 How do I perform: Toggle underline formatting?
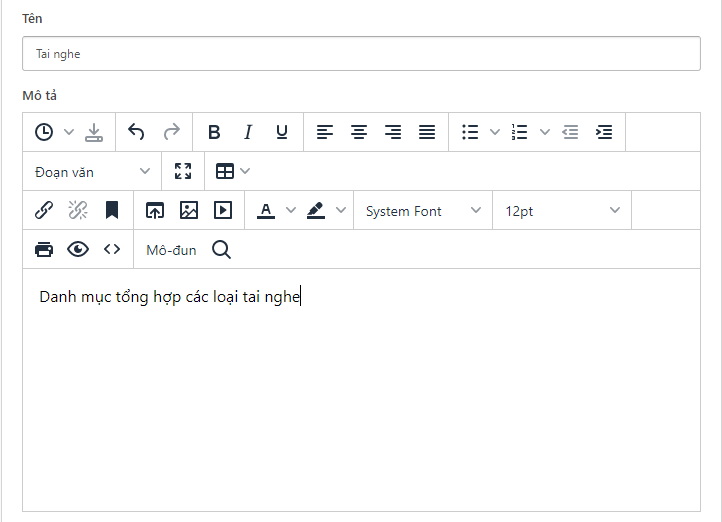click(282, 132)
